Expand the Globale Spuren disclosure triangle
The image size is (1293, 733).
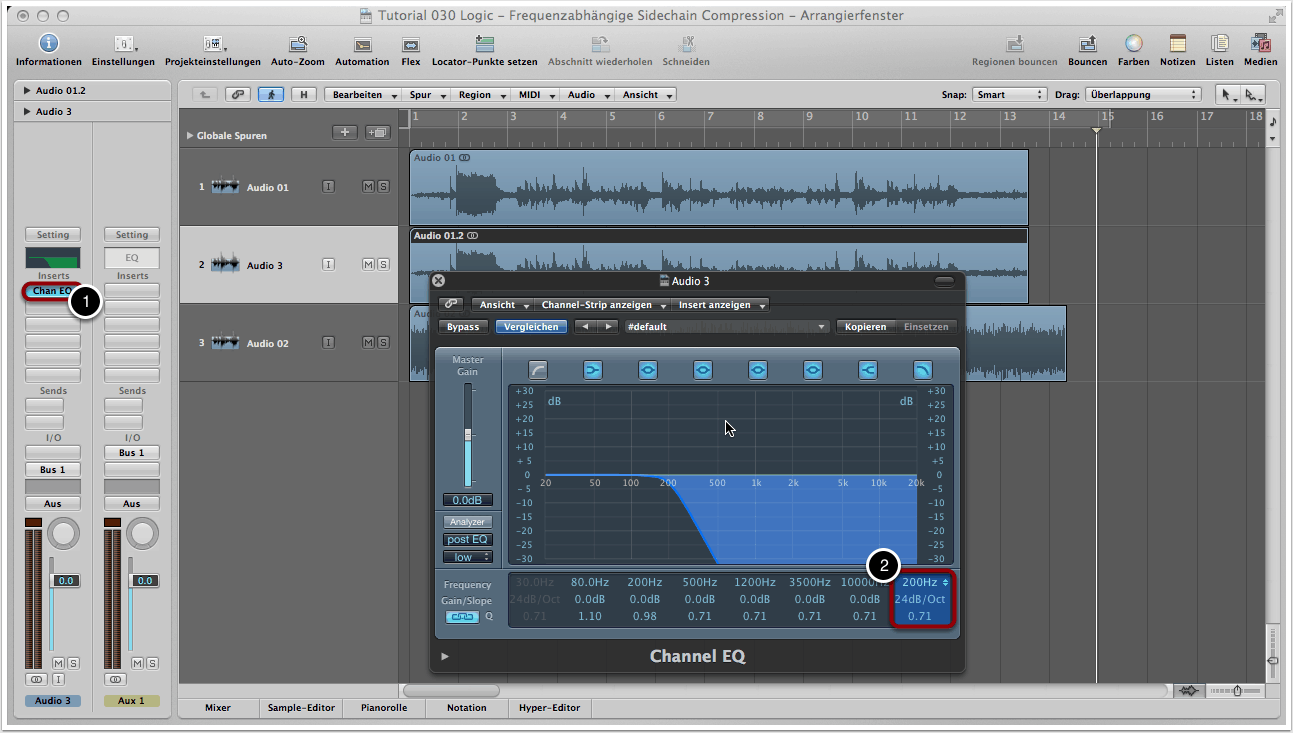point(190,135)
